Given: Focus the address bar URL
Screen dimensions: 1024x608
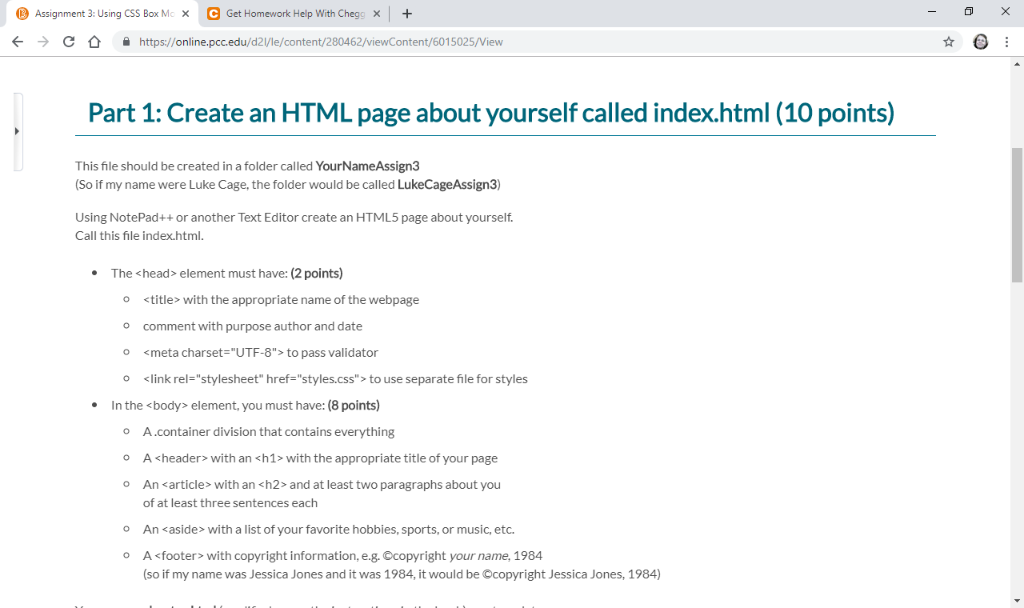Looking at the screenshot, I should (x=321, y=42).
